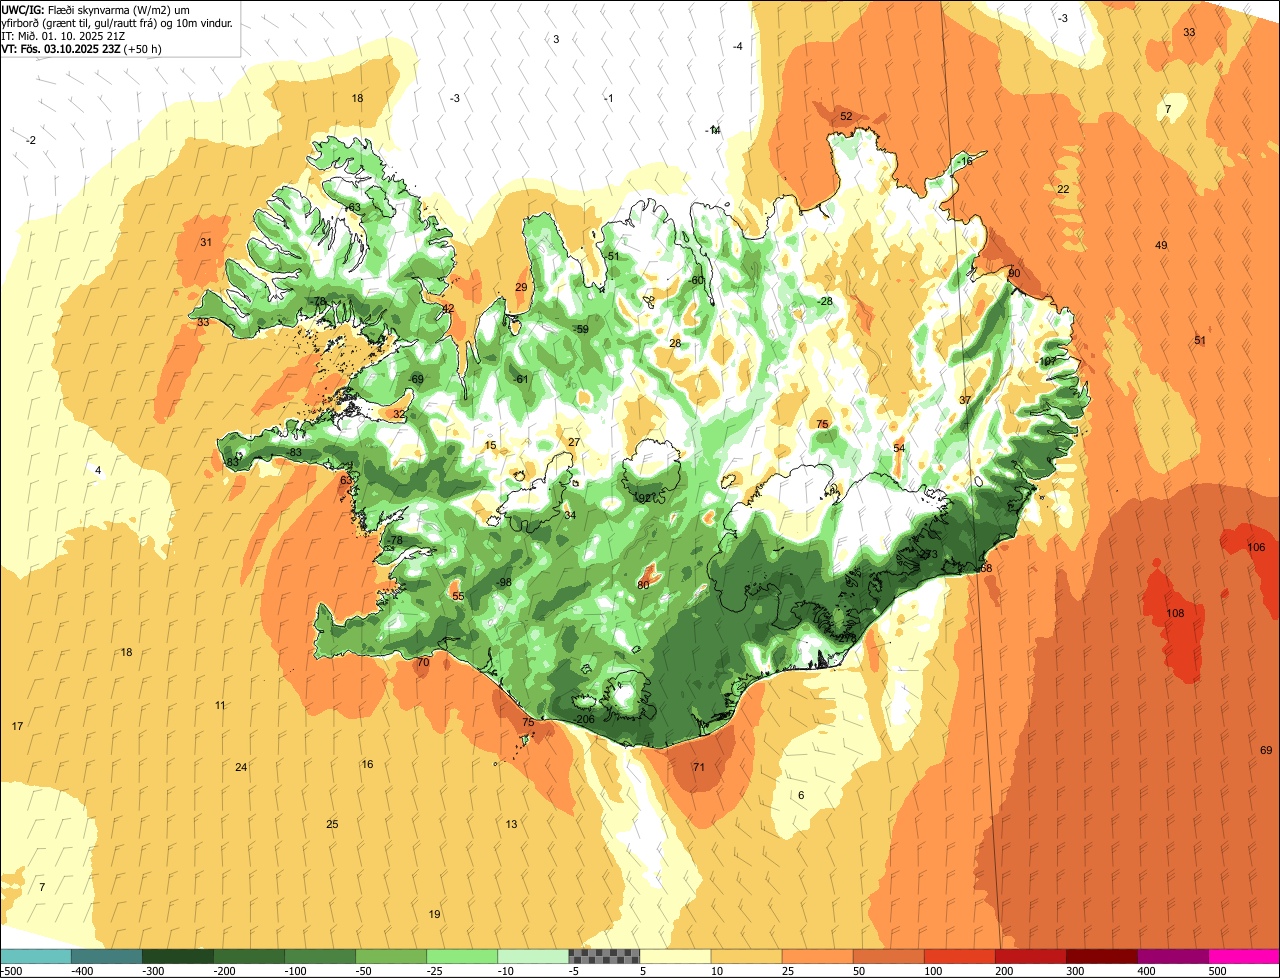Pick the legend swatch between -100 and -50

click(320, 956)
